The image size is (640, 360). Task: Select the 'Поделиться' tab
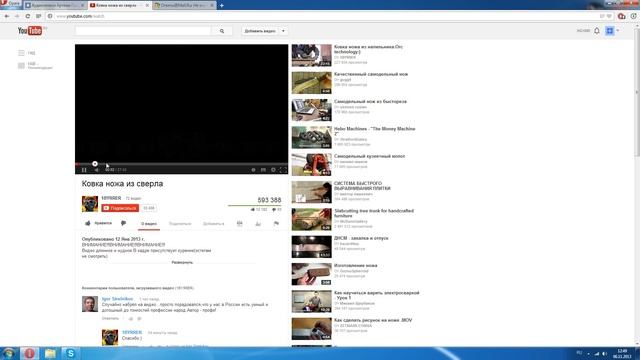point(180,224)
